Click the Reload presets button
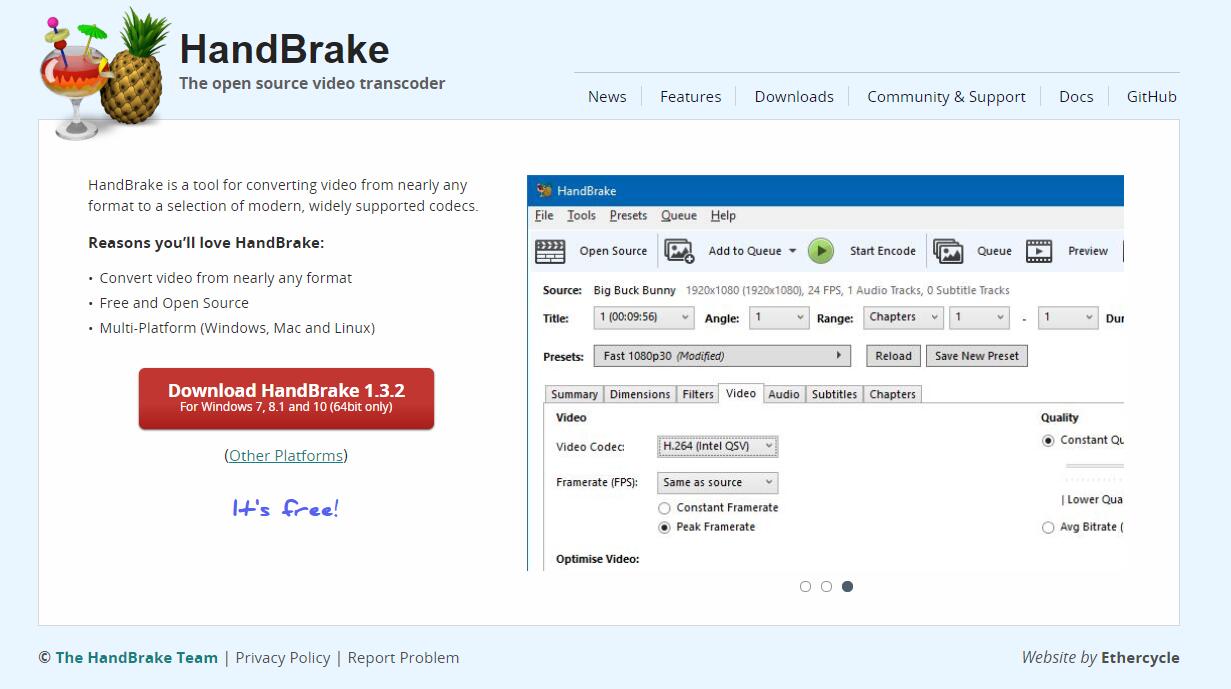Viewport: 1231px width, 689px height. 894,356
